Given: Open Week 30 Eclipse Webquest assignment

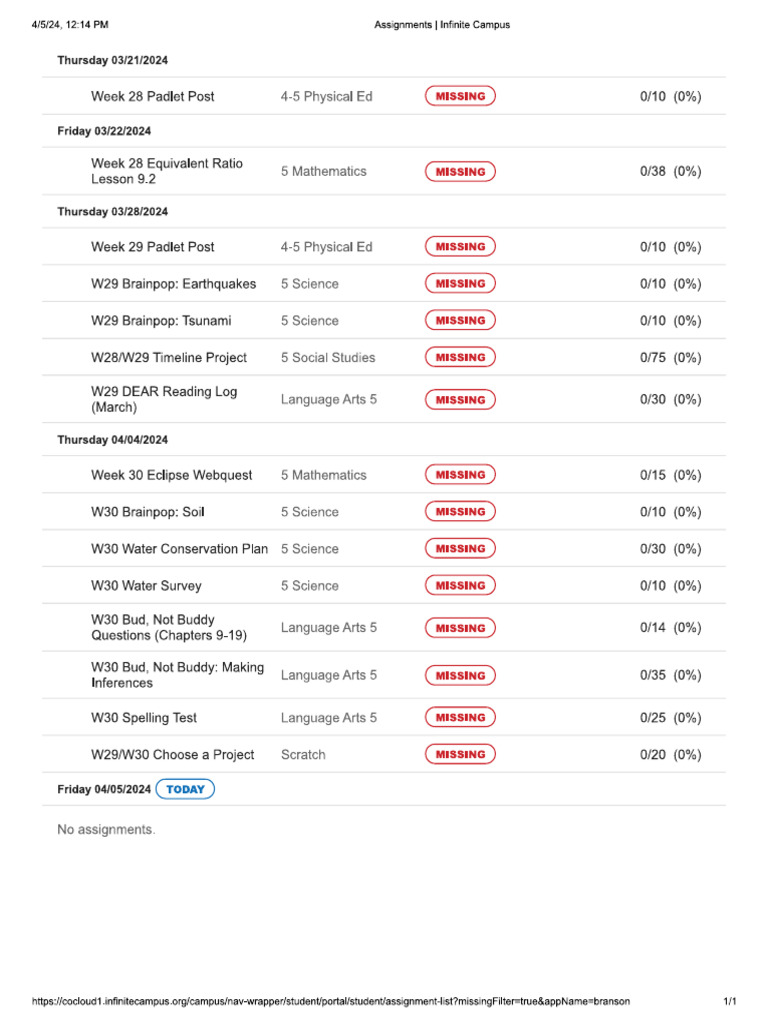Looking at the screenshot, I should click(171, 475).
